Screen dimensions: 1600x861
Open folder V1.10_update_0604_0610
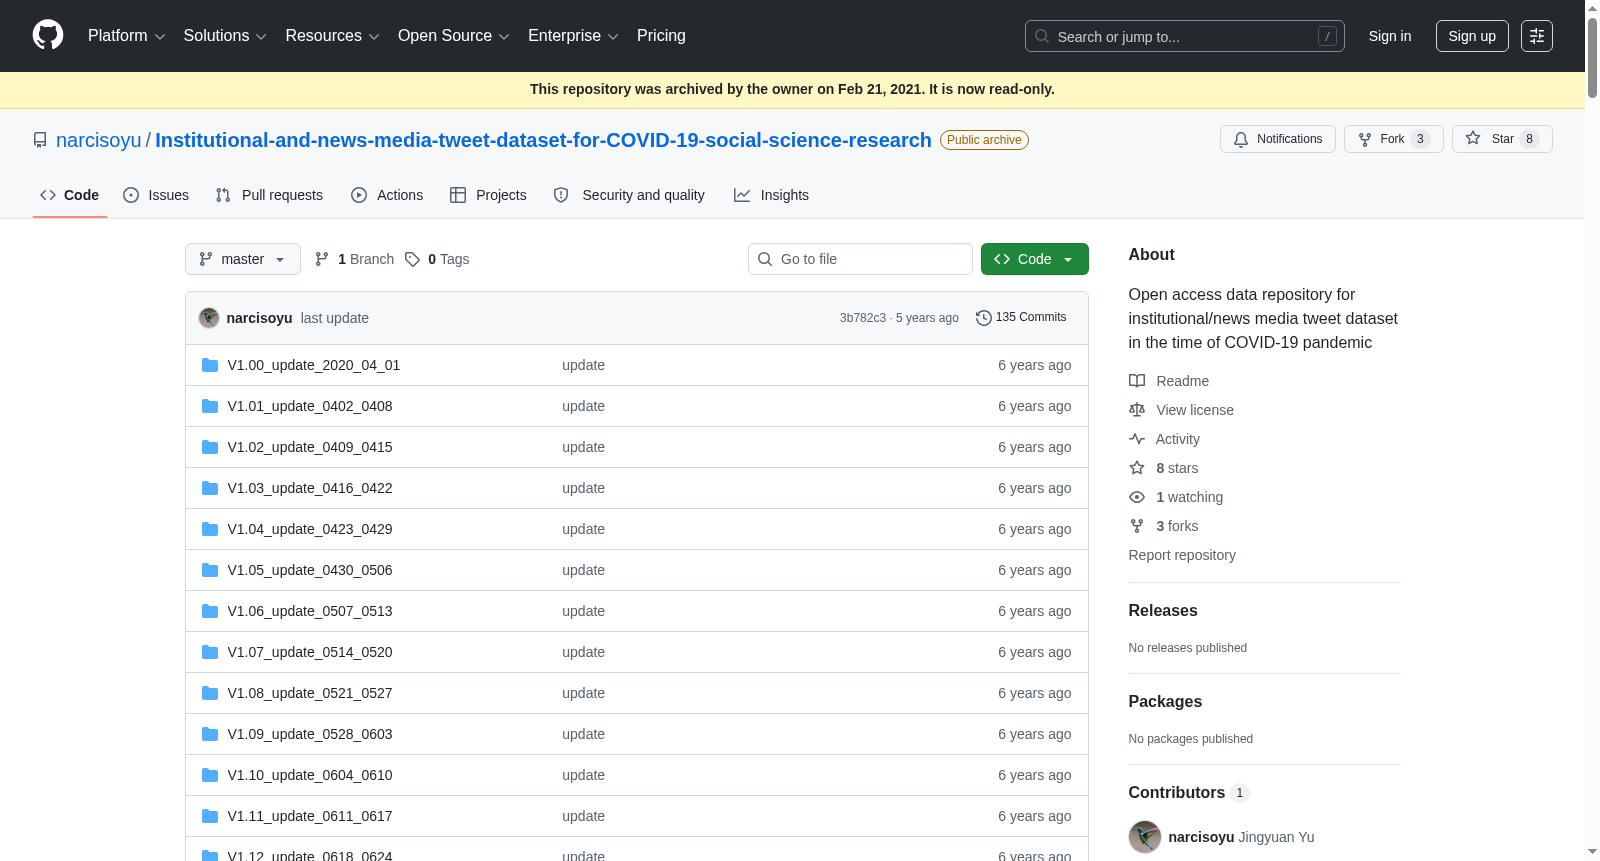310,775
